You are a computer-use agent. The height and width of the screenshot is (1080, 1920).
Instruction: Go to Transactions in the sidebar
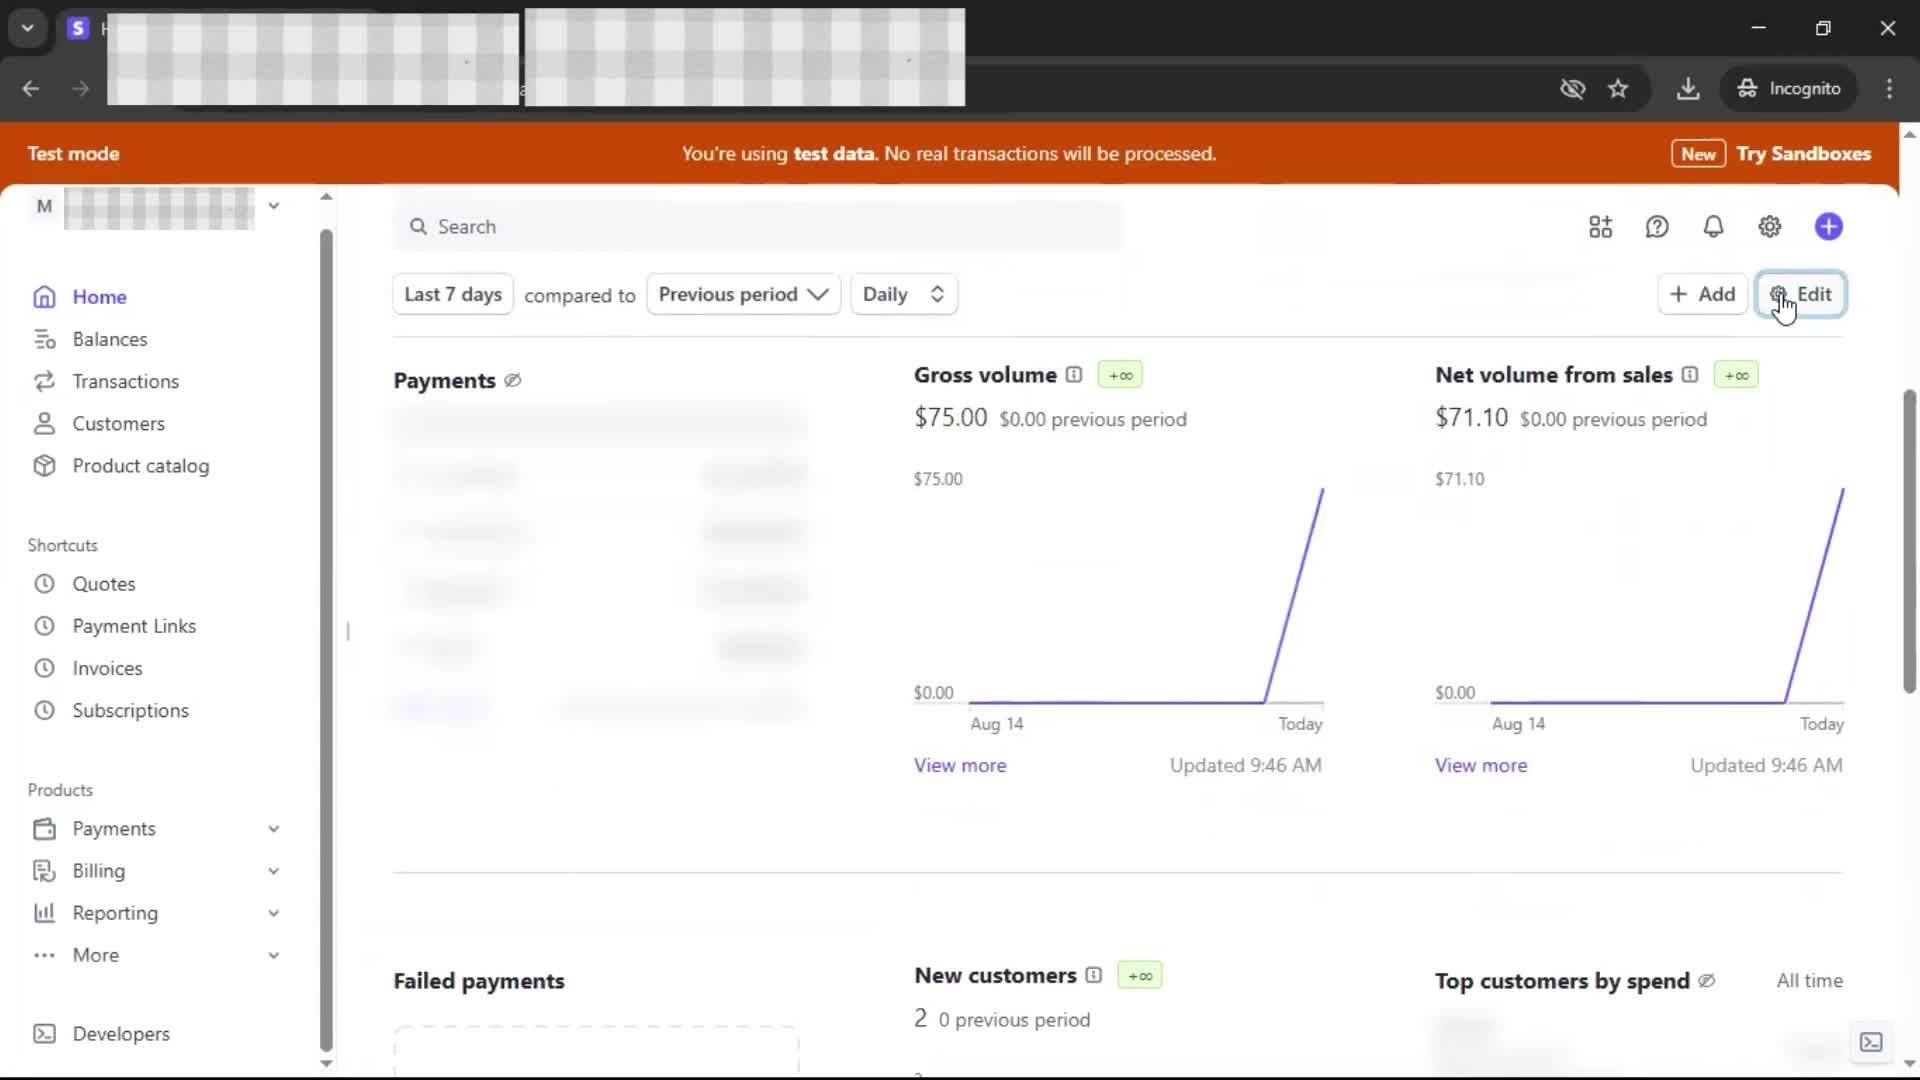(x=125, y=381)
